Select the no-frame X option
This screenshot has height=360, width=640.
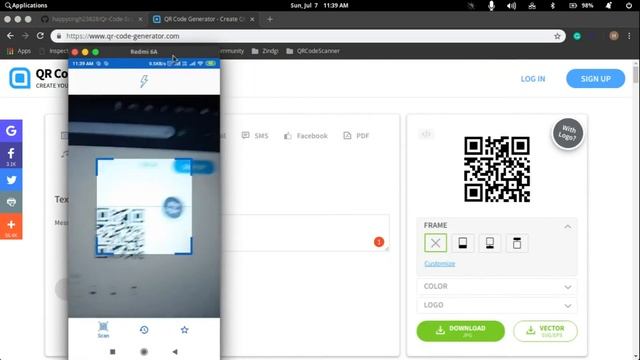[436, 243]
